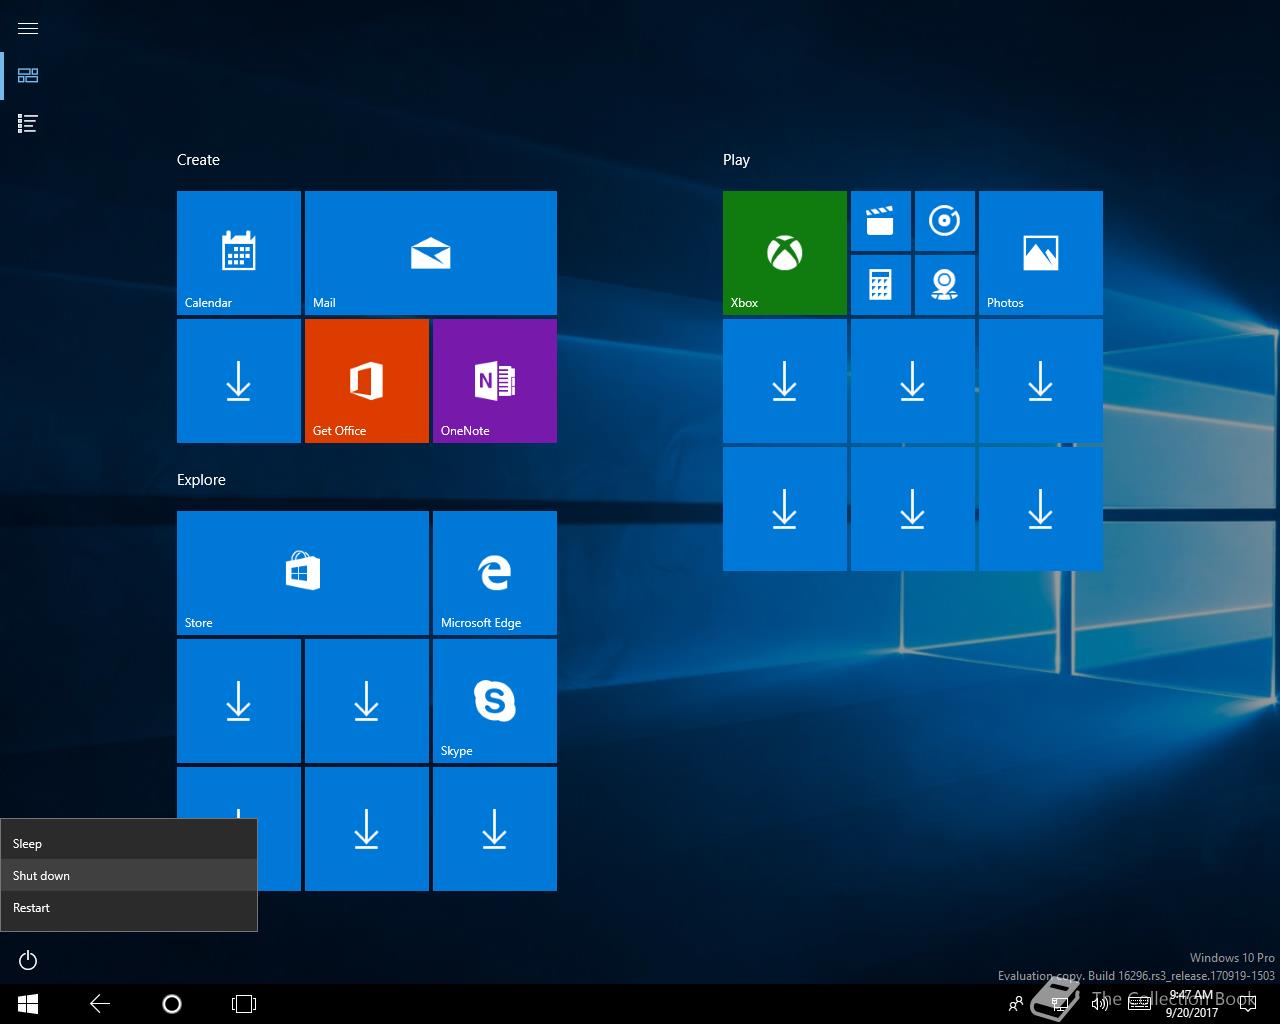Open Action Center notifications icon
Viewport: 1280px width, 1024px height.
1246,1004
